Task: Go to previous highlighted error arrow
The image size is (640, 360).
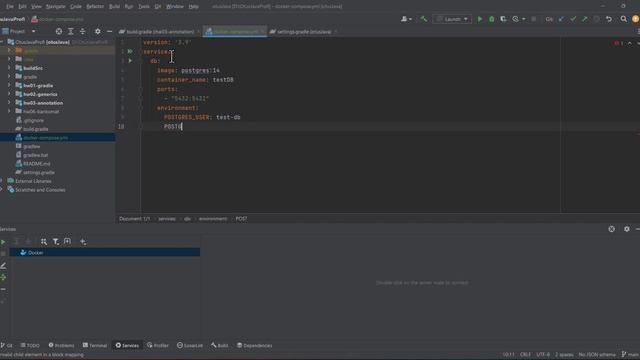Action: (629, 43)
